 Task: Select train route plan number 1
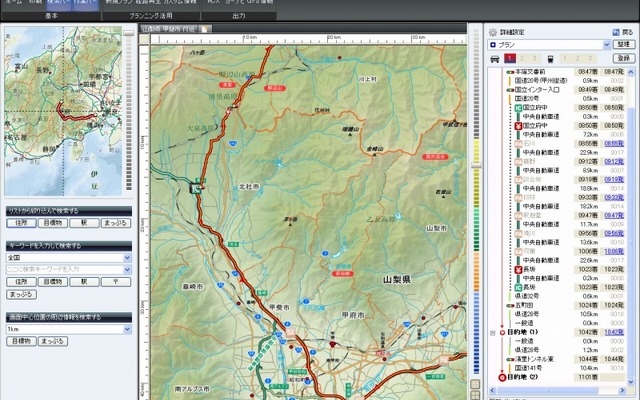(565, 59)
